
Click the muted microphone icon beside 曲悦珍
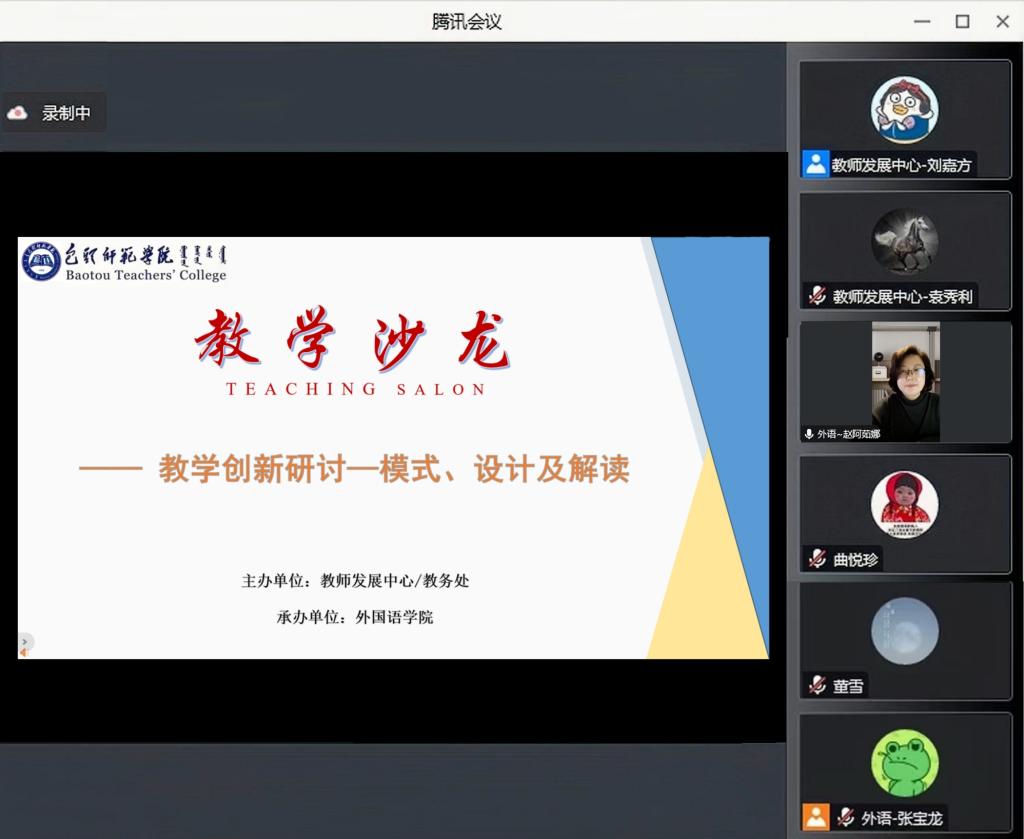coord(817,560)
